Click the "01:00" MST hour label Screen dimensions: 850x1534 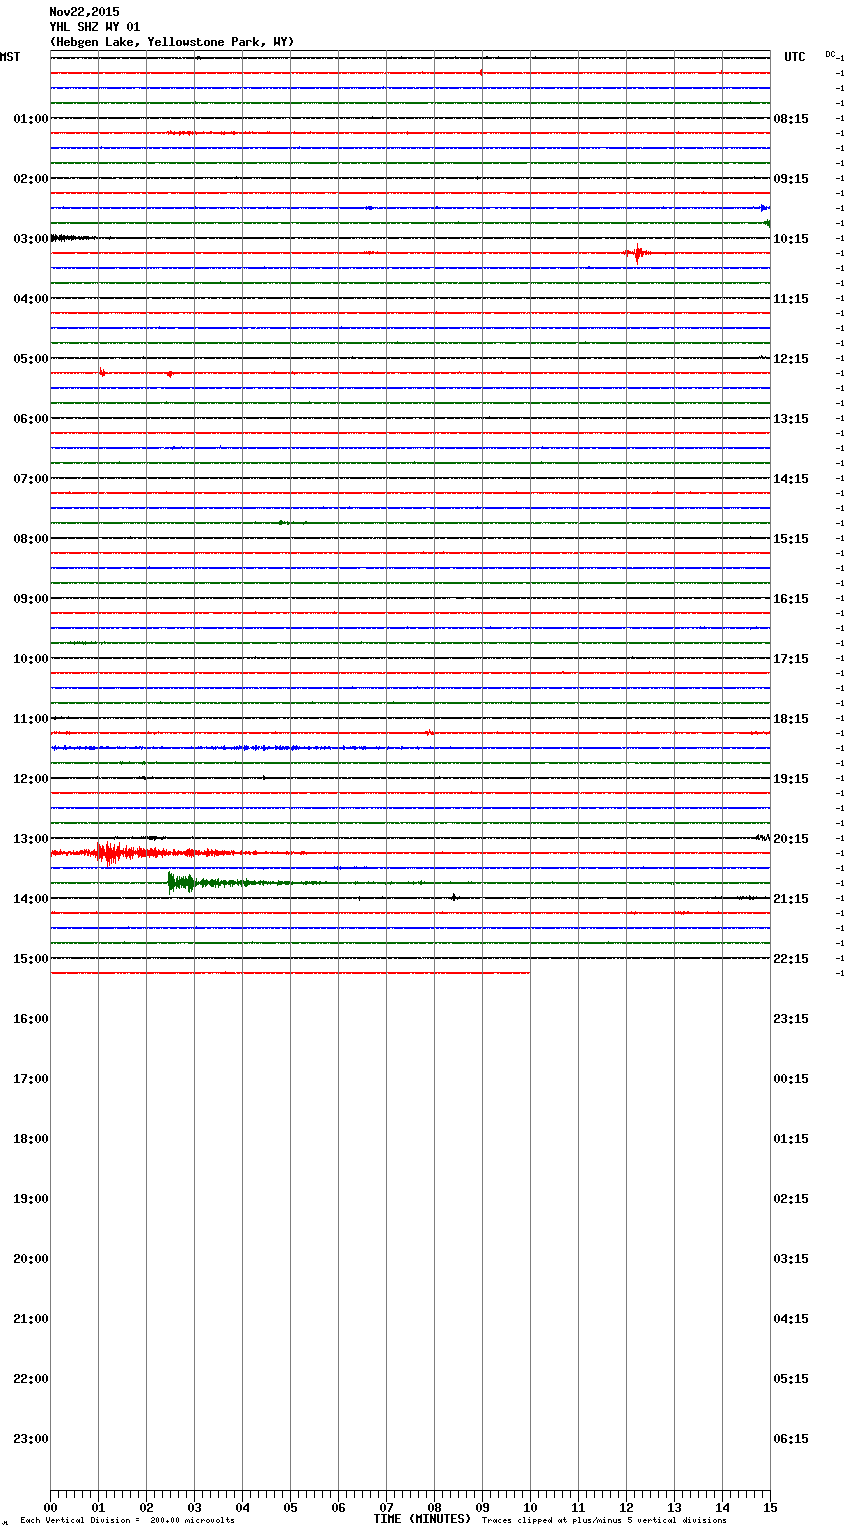coord(31,119)
